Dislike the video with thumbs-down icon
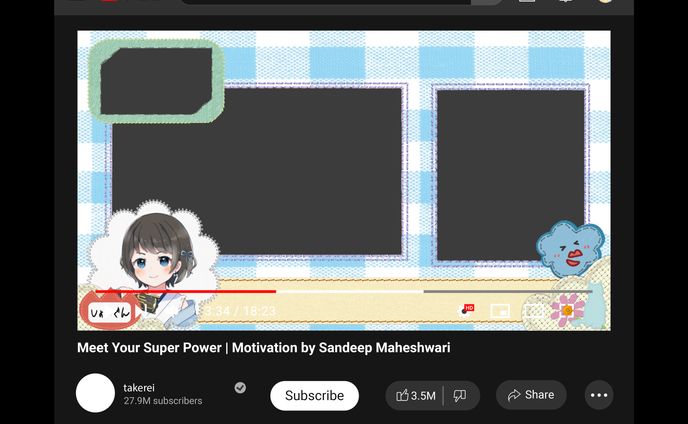The width and height of the screenshot is (688, 424). coord(460,395)
